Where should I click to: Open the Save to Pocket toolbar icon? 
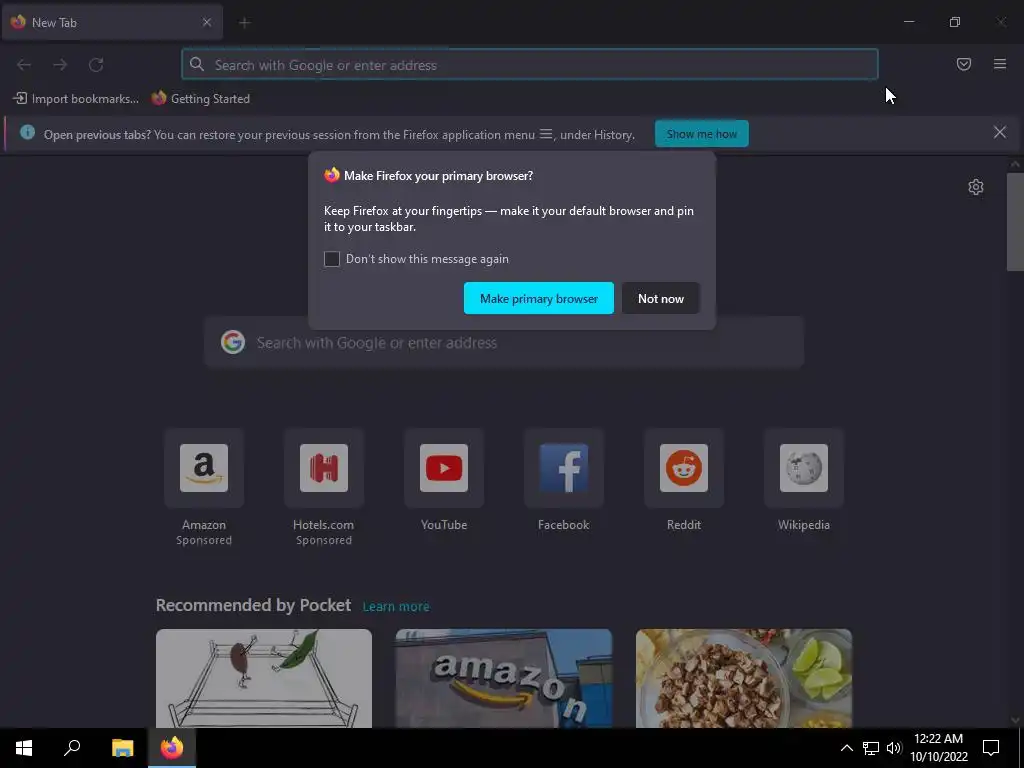pos(963,64)
